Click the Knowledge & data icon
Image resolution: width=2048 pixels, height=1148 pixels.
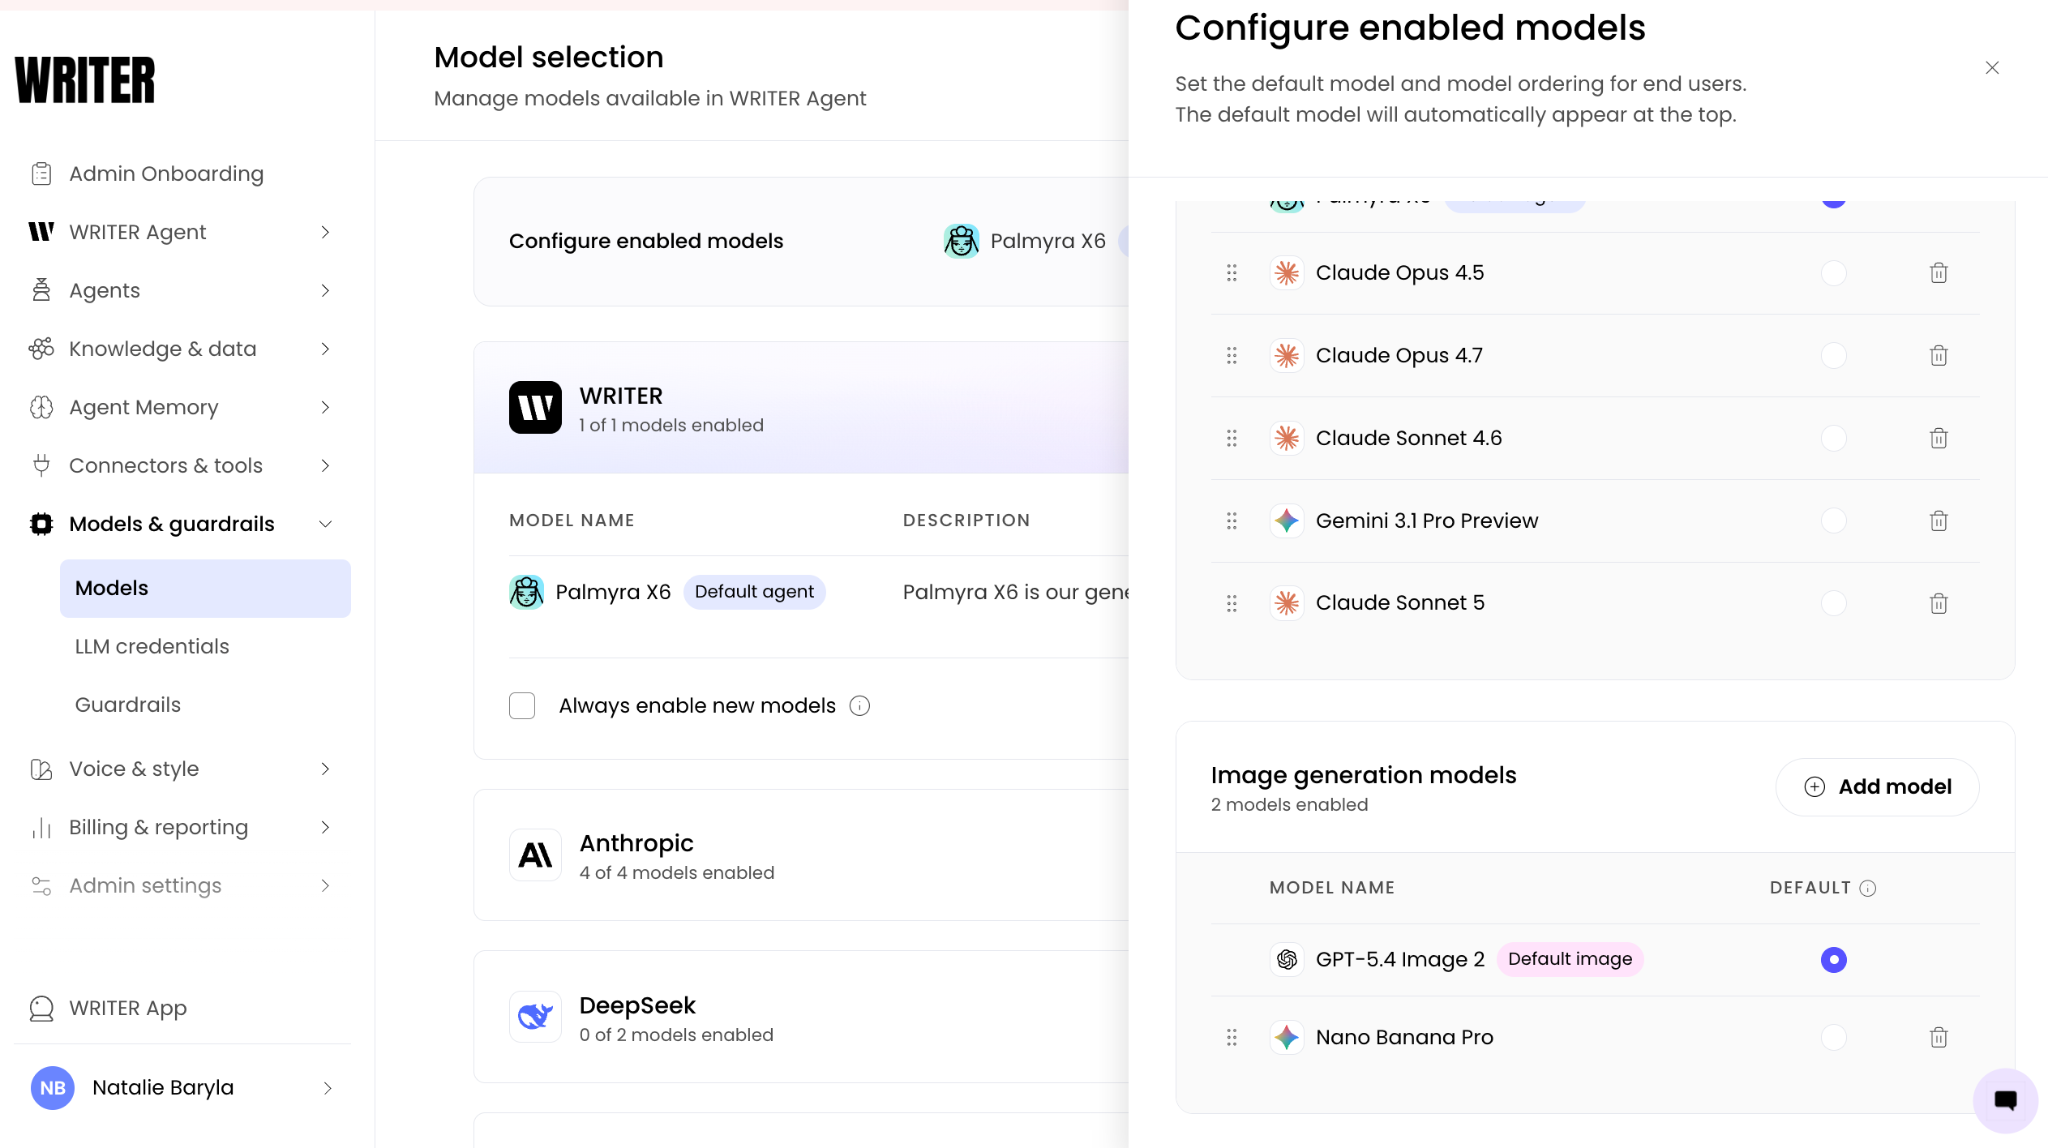coord(41,349)
